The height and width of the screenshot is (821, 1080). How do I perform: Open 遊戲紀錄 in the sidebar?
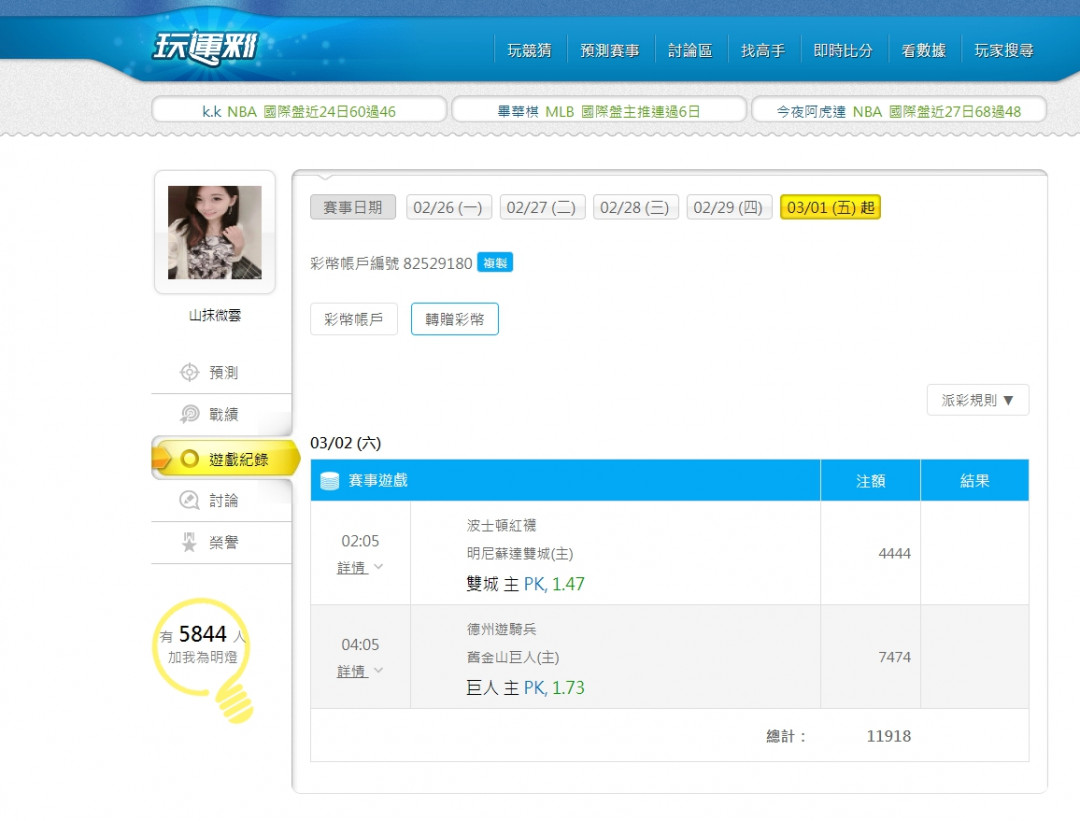(226, 459)
